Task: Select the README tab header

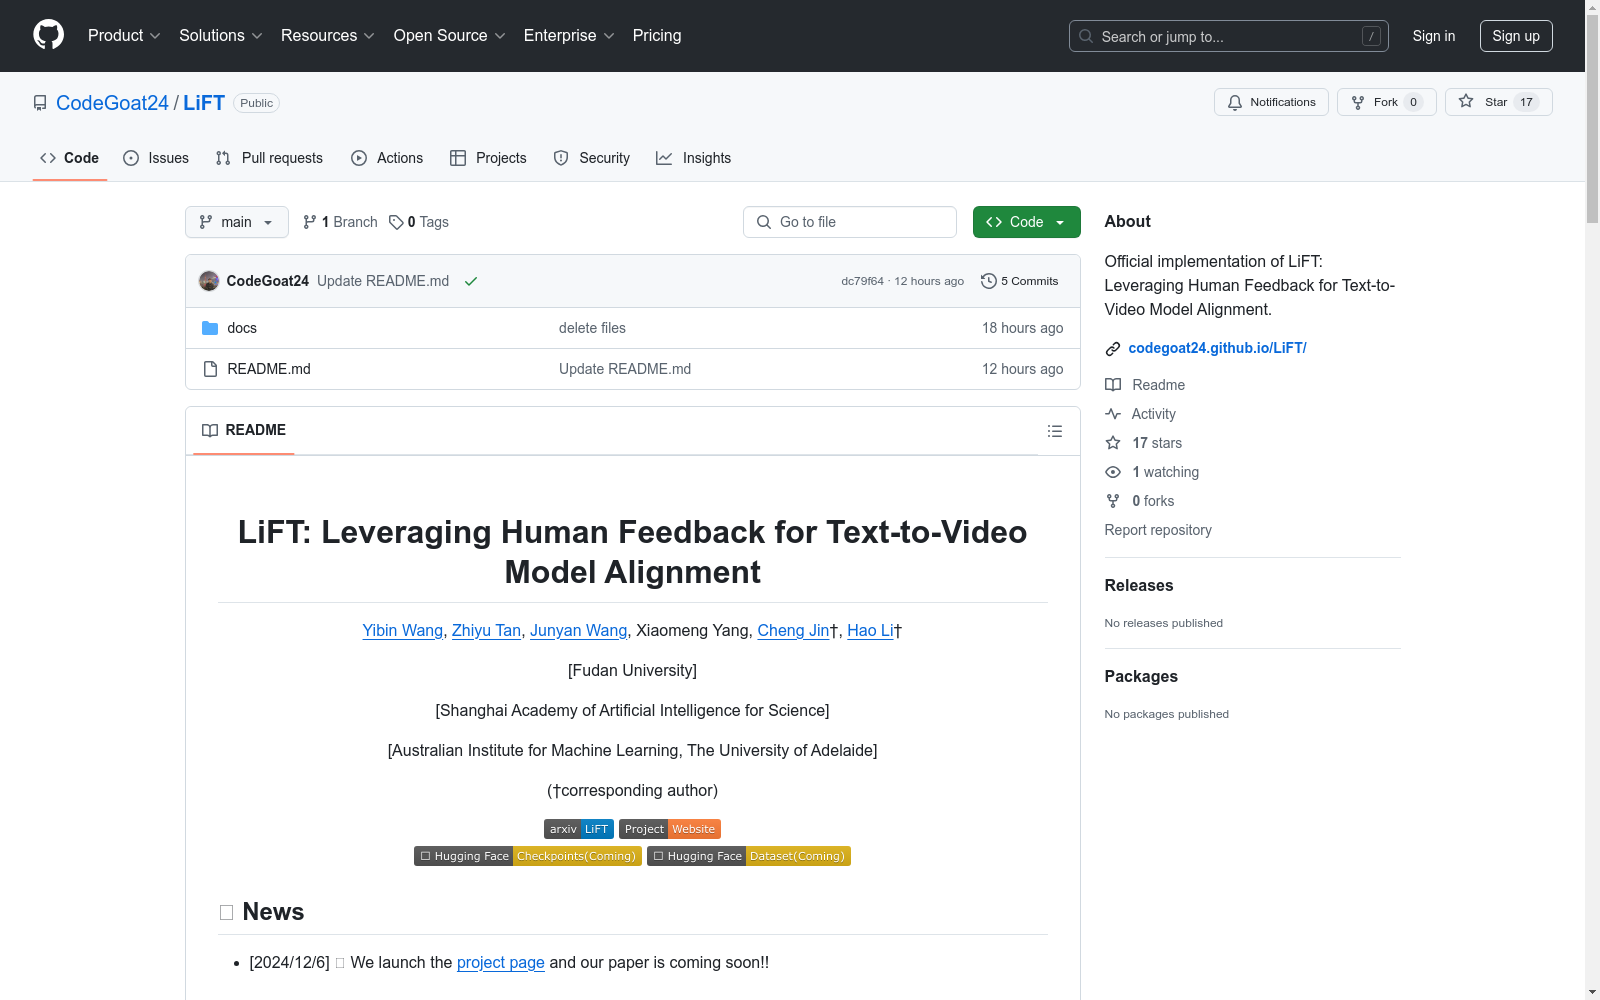Action: 244,430
